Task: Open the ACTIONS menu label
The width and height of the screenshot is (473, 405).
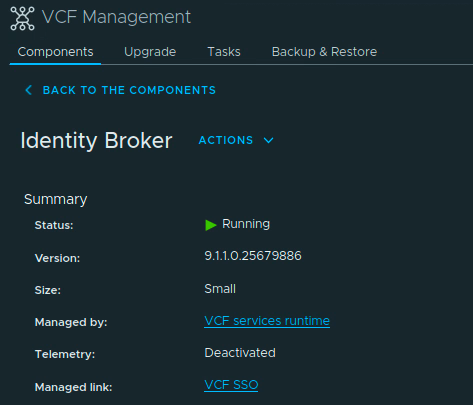Action: click(x=226, y=140)
